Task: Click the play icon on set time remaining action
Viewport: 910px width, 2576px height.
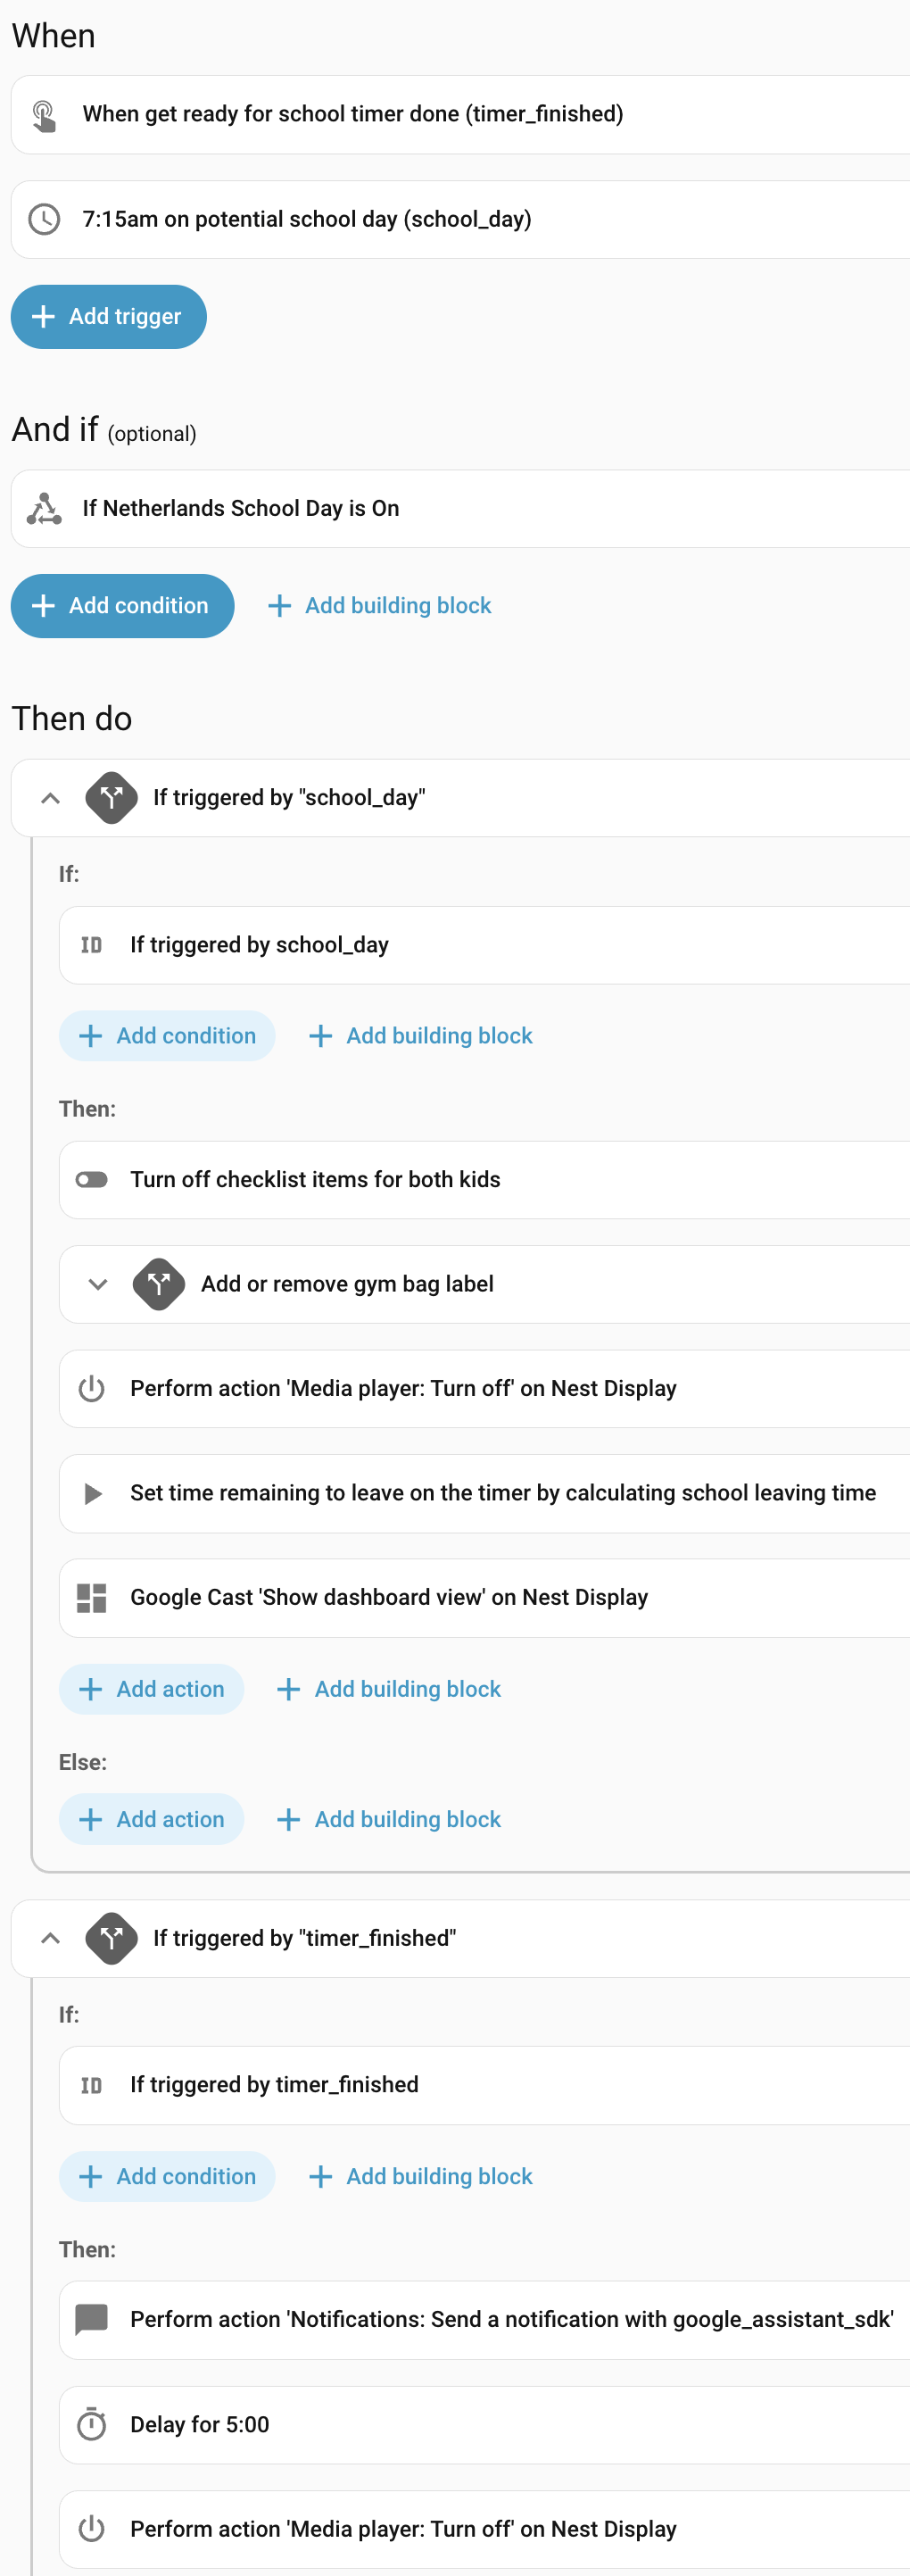Action: [92, 1493]
